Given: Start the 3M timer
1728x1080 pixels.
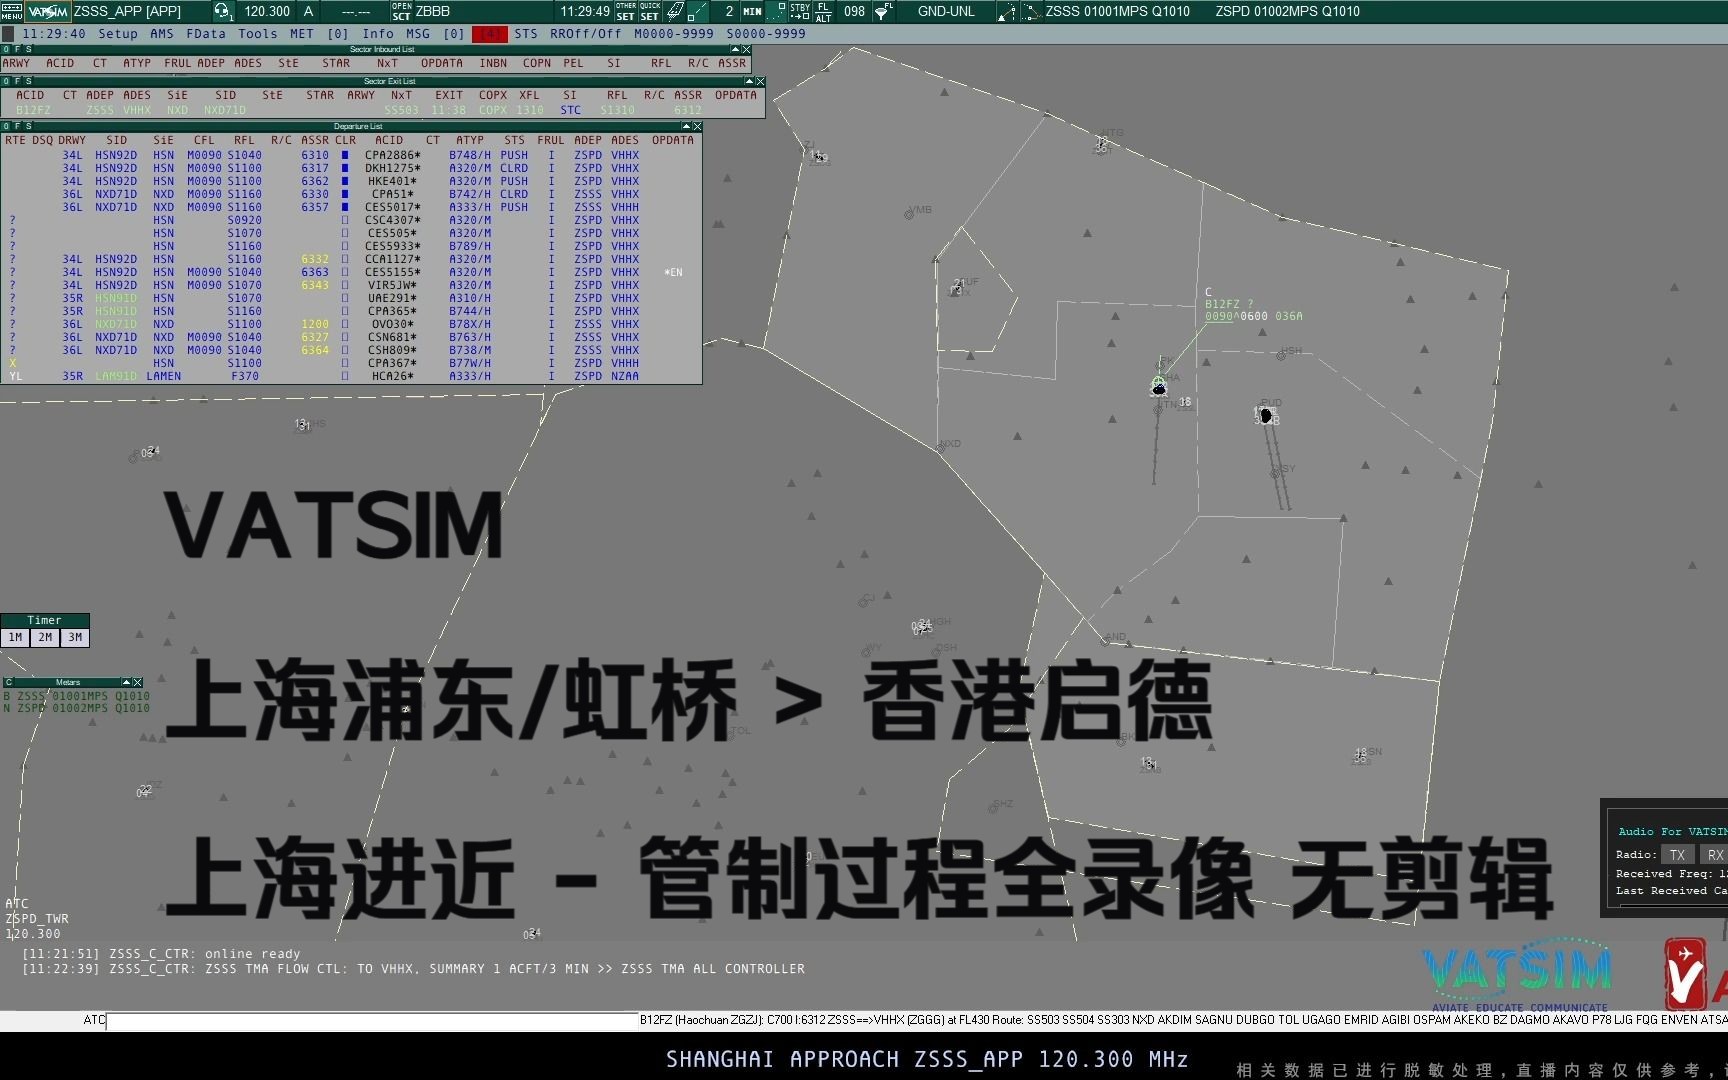Looking at the screenshot, I should [x=75, y=637].
